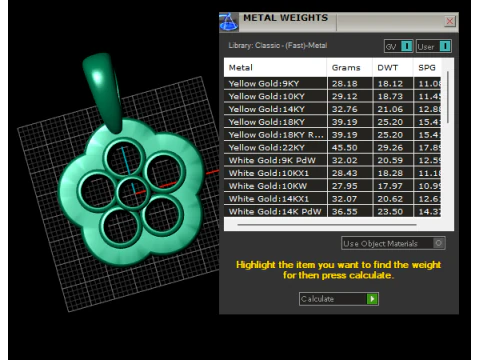
Task: Click the 45.50 grams cell
Action: [x=350, y=147]
